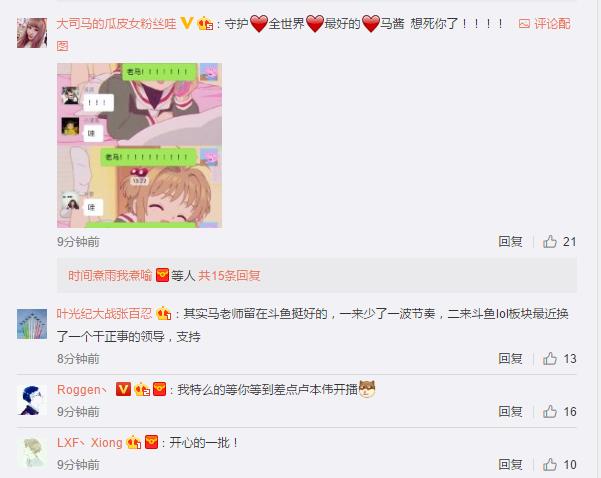Image resolution: width=601 pixels, height=478 pixels.
Task: Click 评论配图 link in first comment
Action: click(544, 24)
